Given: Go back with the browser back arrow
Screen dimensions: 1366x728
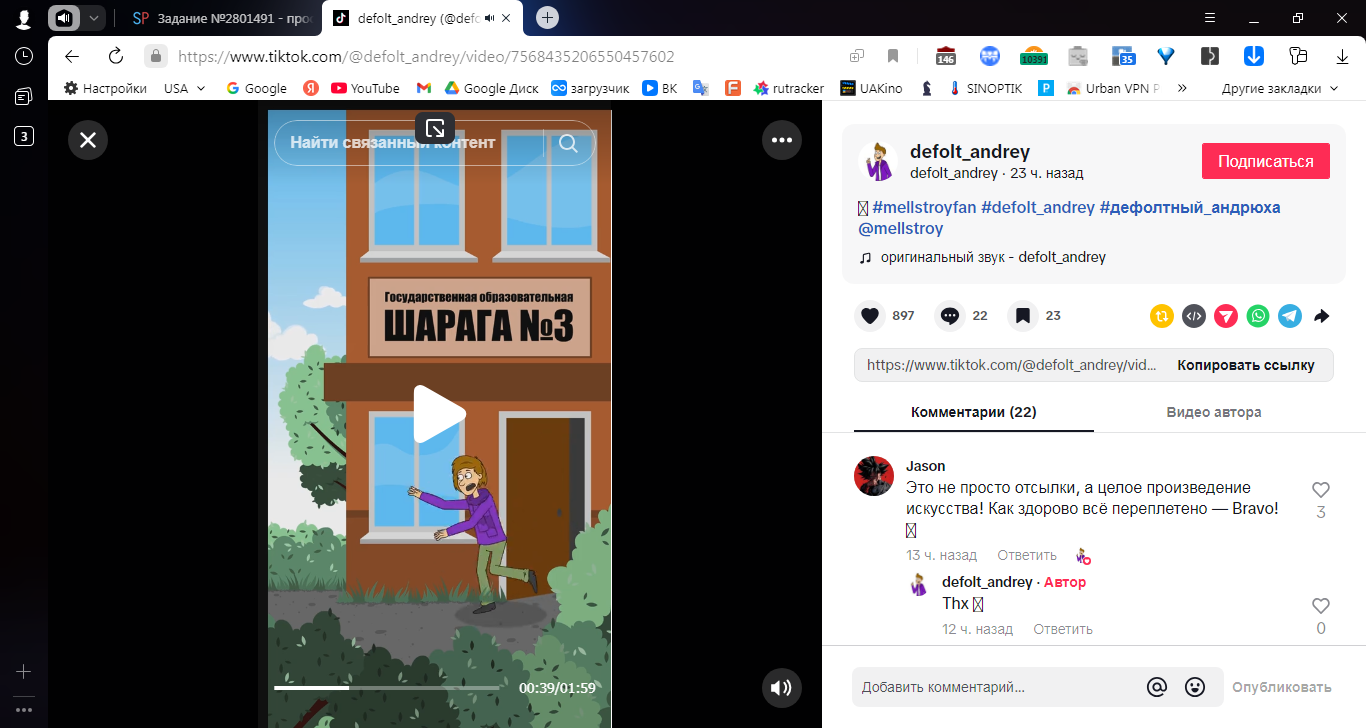Looking at the screenshot, I should pos(71,56).
